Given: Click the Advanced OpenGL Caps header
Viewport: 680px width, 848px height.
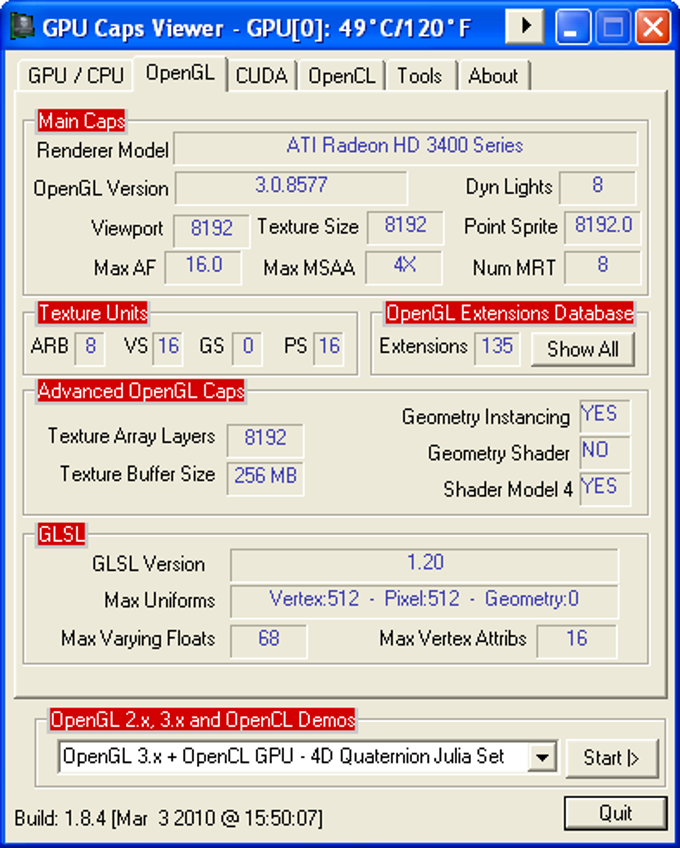Looking at the screenshot, I should click(x=141, y=391).
